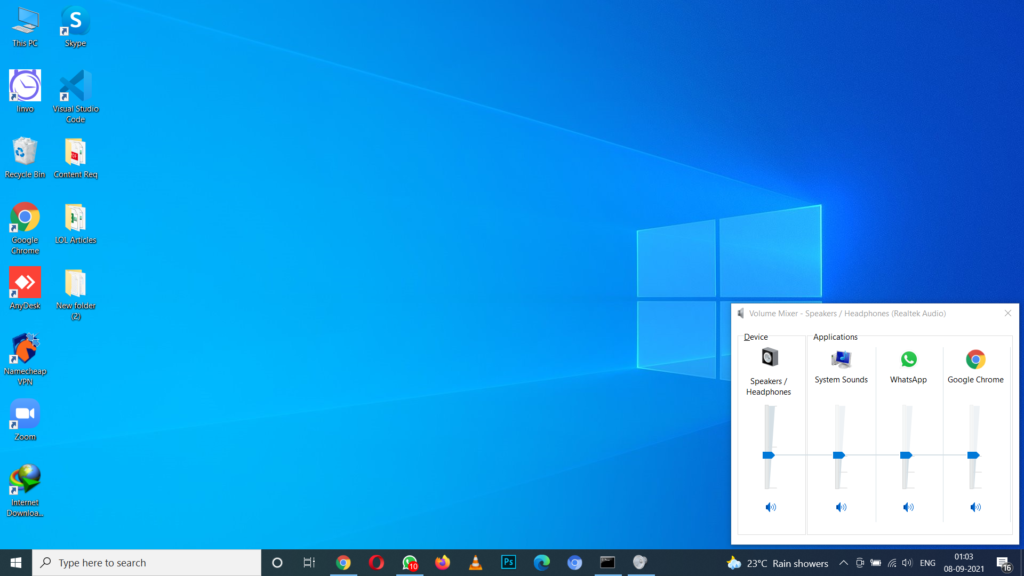Open the notification Action Center
Viewport: 1024px width, 576px height.
1004,563
